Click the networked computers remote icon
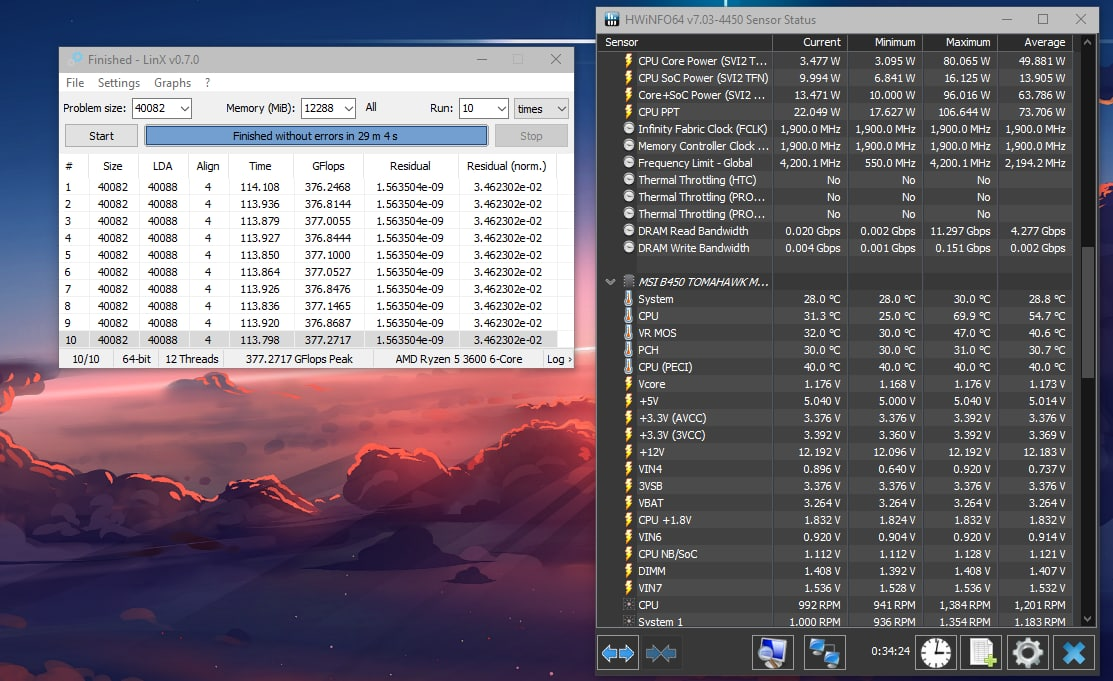 point(825,653)
